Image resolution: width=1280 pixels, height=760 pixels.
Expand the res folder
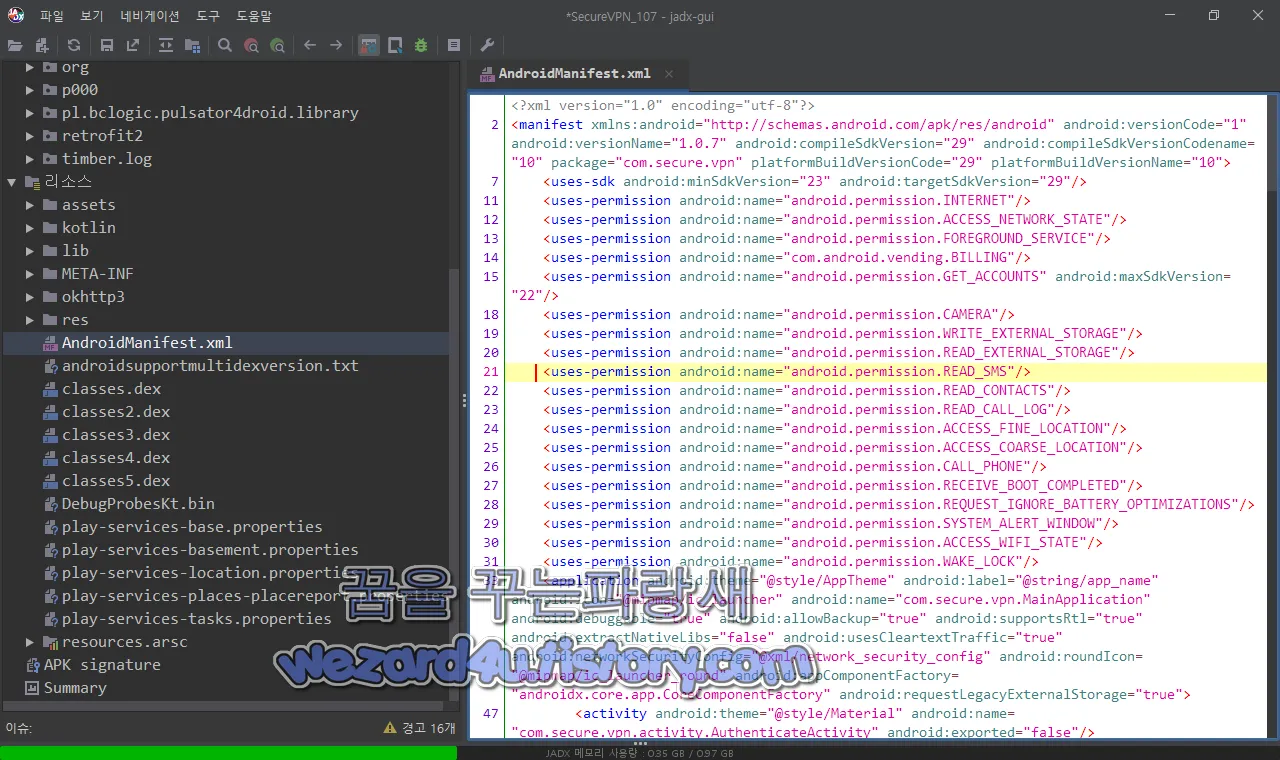pos(31,319)
